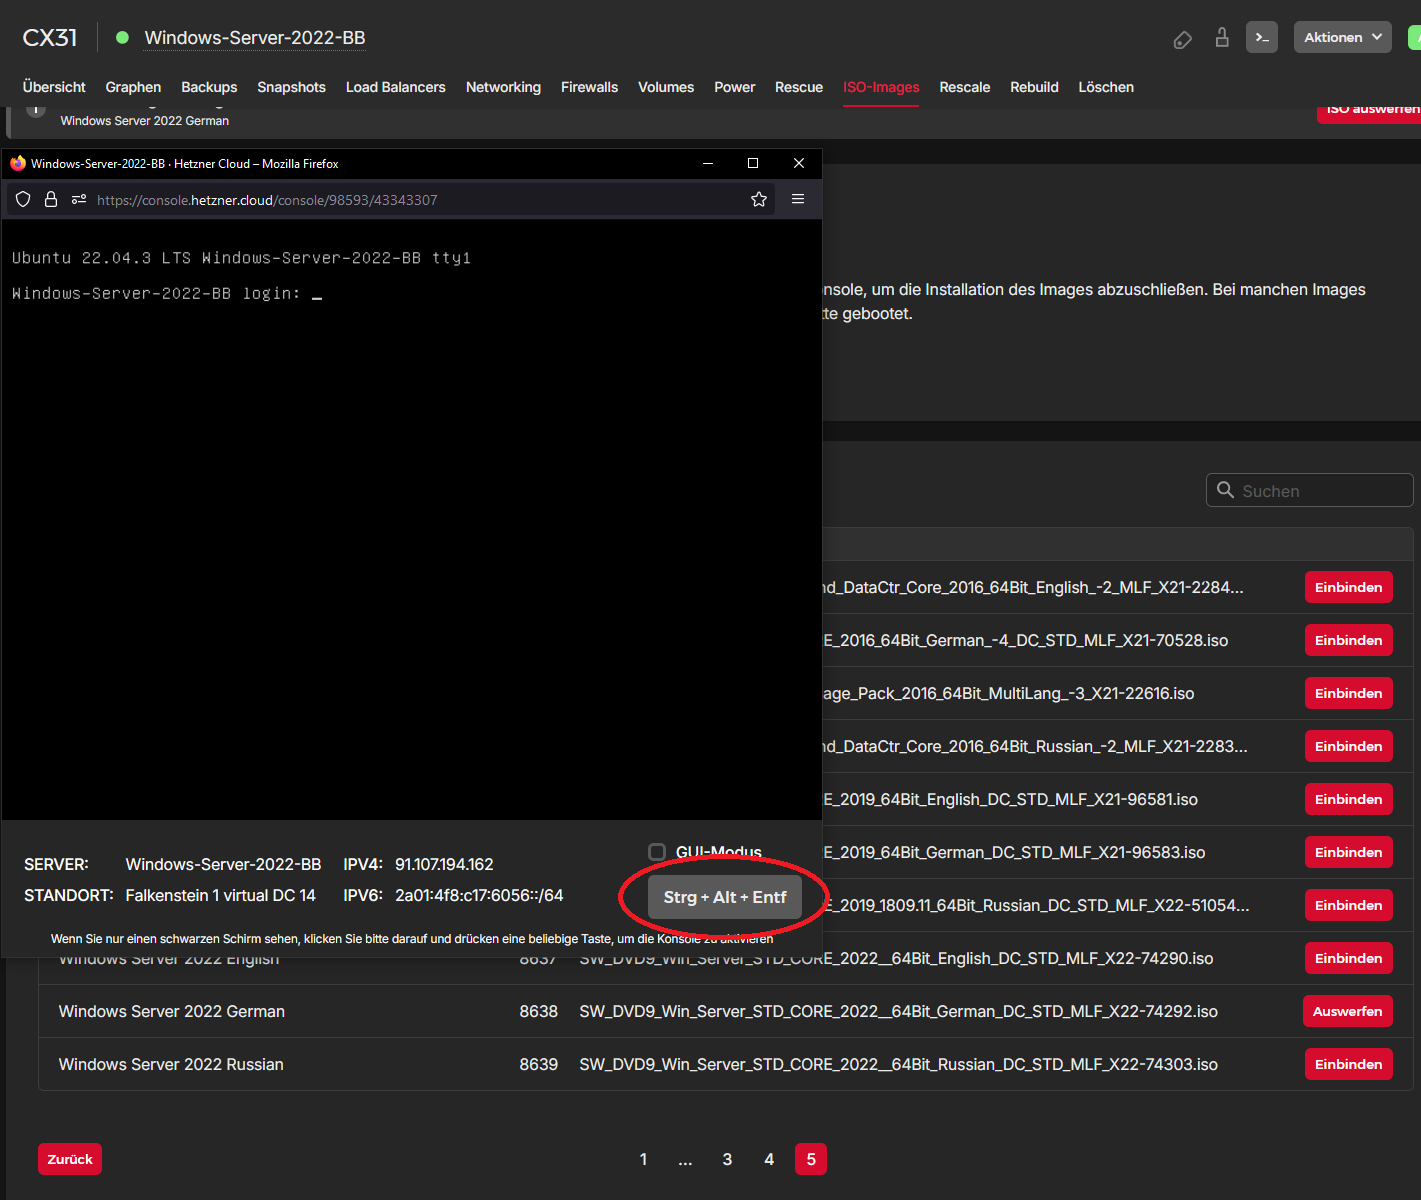The width and height of the screenshot is (1421, 1200).
Task: Click the permissions icon in address bar
Action: (x=79, y=199)
